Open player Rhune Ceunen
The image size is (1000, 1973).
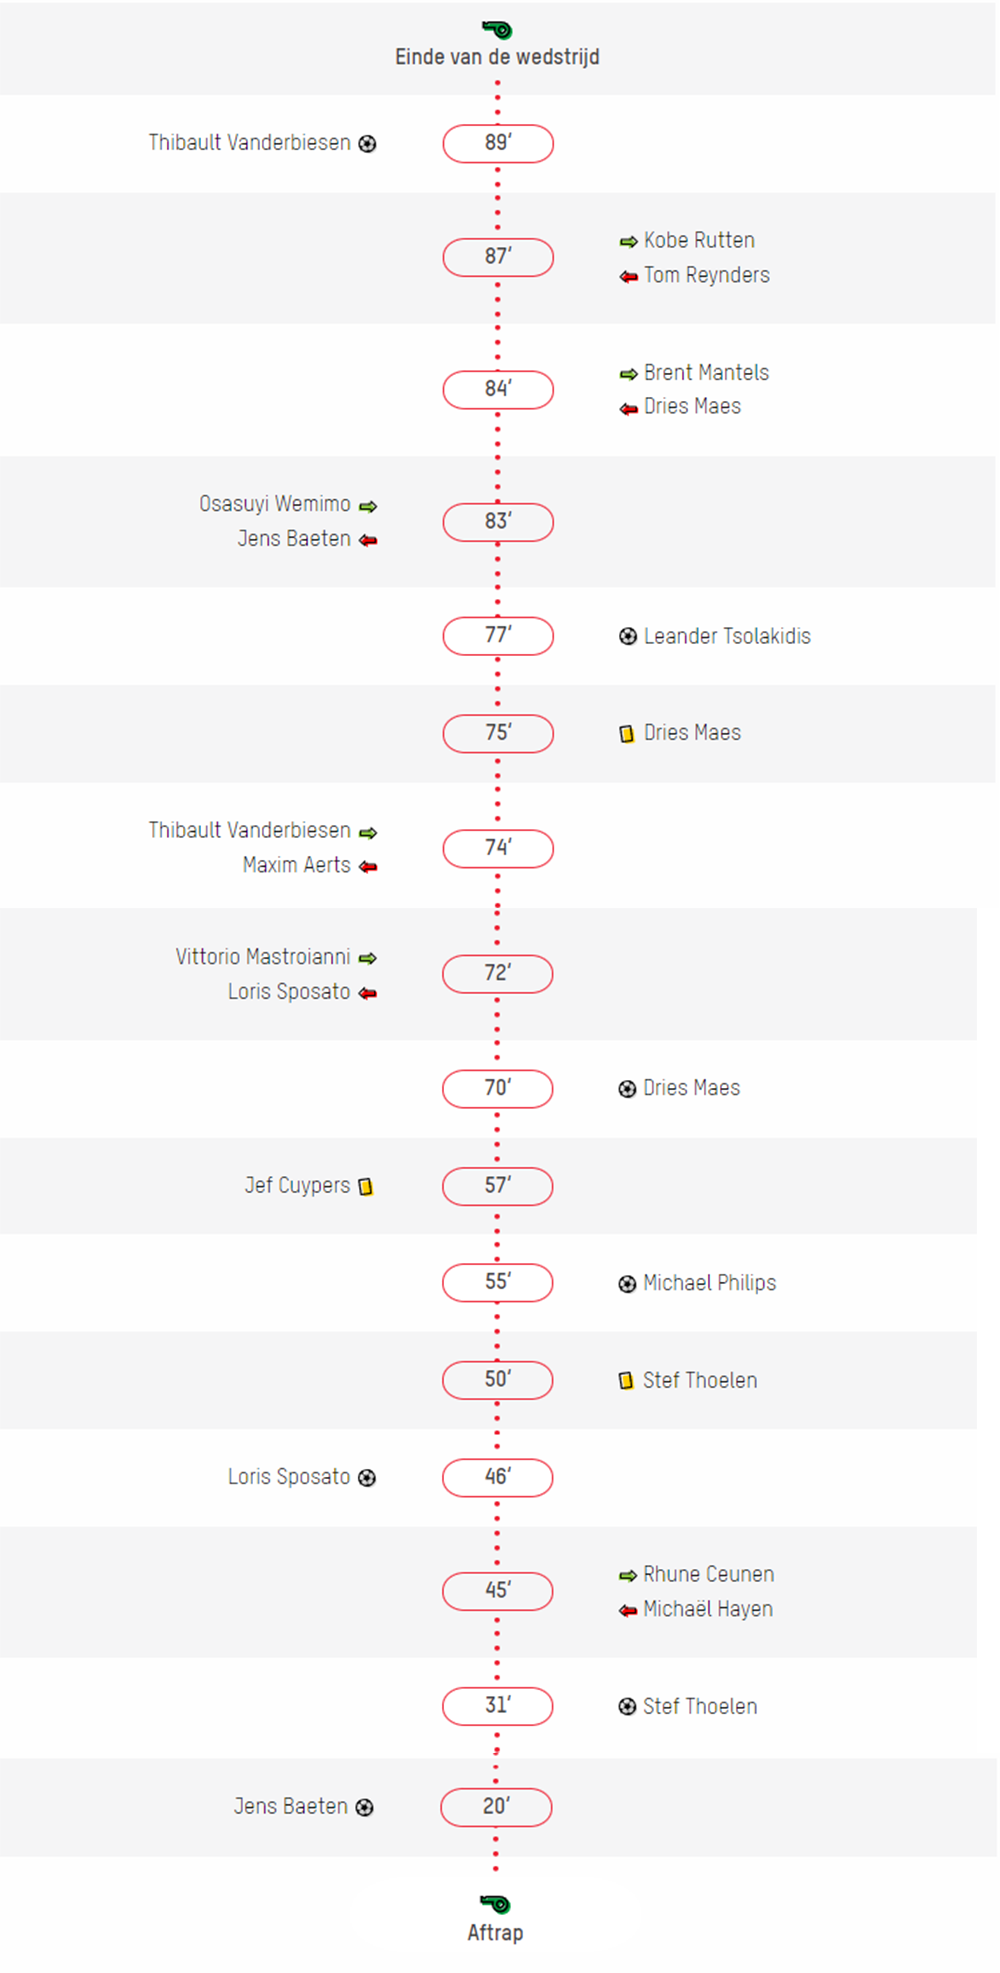708,1574
